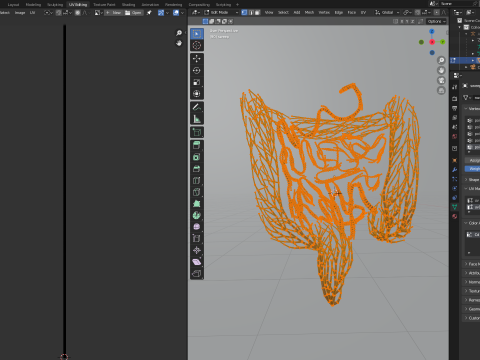
Task: Enable edge select mode
Action: click(x=251, y=13)
